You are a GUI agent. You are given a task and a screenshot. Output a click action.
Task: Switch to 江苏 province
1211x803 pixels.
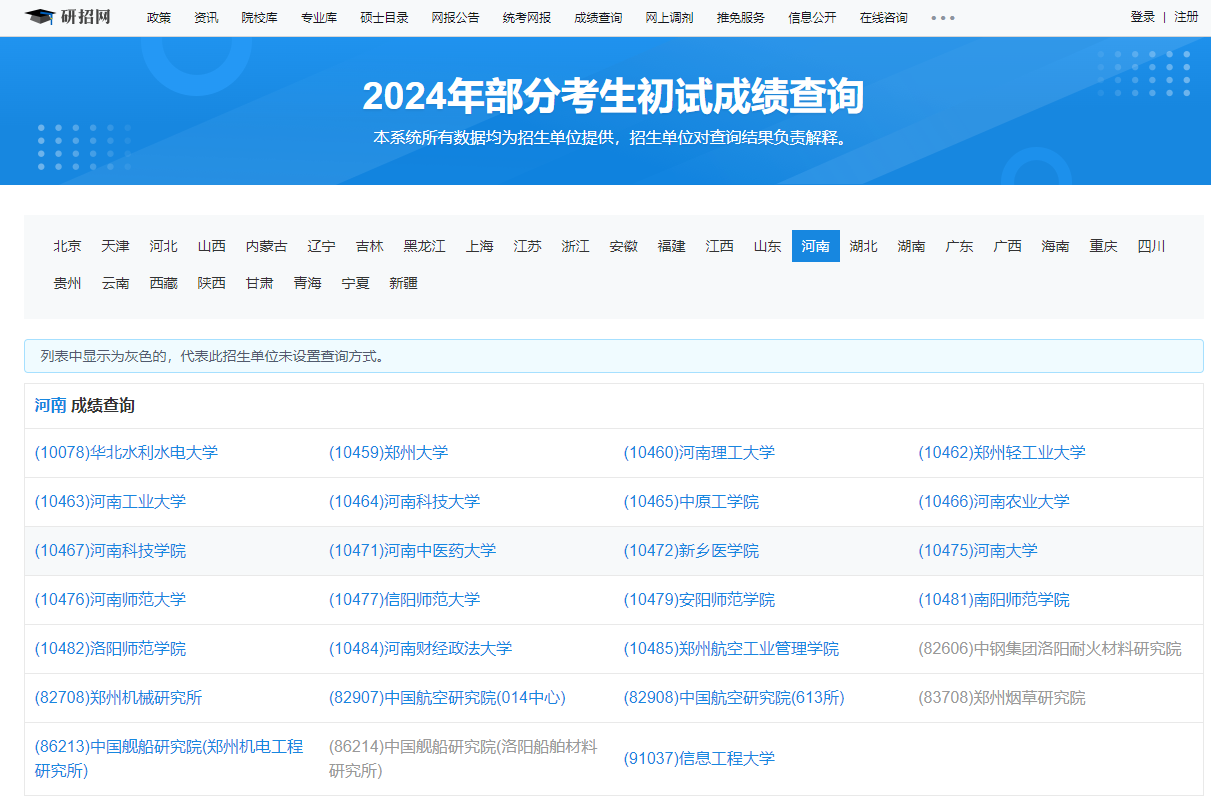click(x=528, y=246)
